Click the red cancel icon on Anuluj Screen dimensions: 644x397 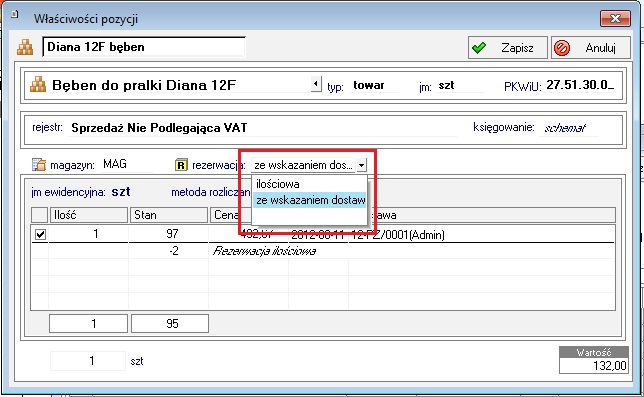tap(562, 48)
